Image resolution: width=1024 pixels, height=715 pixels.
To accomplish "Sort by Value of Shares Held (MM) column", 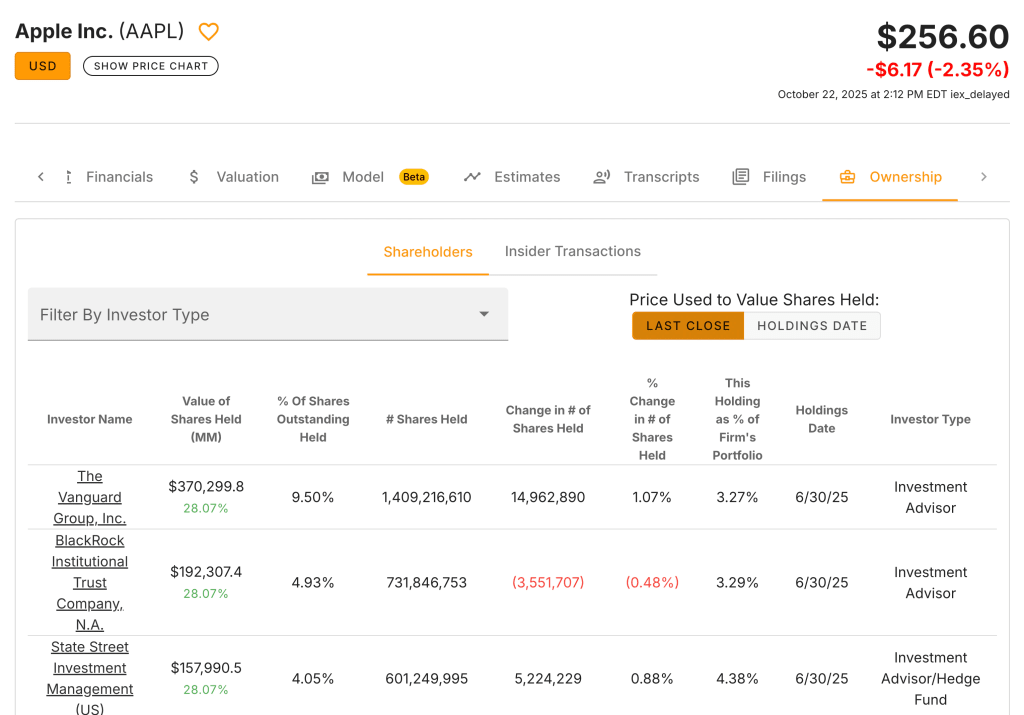I will pyautogui.click(x=206, y=419).
